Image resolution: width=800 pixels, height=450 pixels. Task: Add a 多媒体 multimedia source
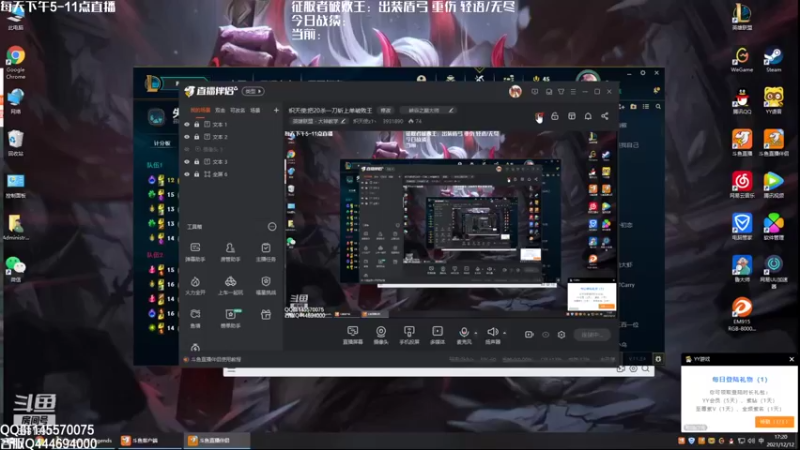pyautogui.click(x=437, y=335)
